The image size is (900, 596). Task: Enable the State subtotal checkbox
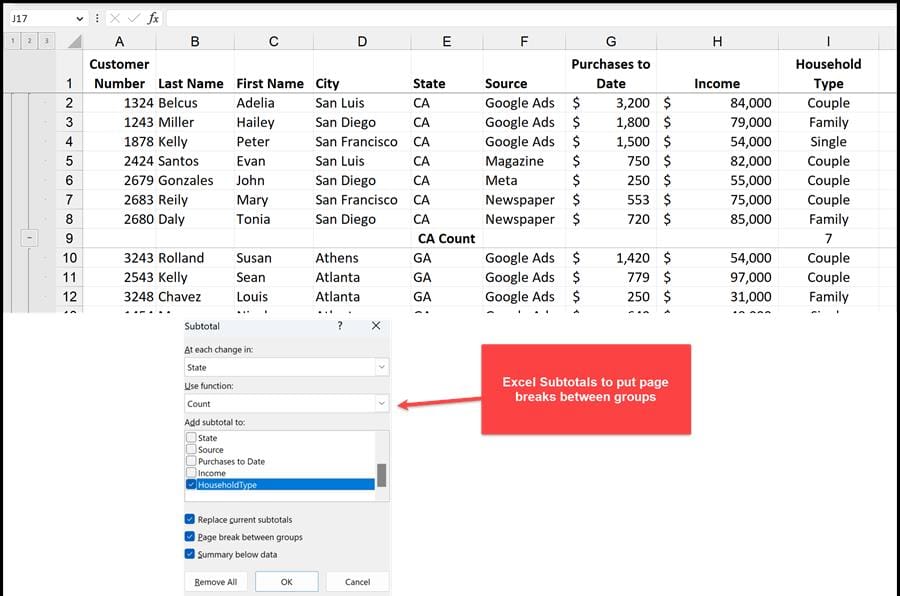192,439
